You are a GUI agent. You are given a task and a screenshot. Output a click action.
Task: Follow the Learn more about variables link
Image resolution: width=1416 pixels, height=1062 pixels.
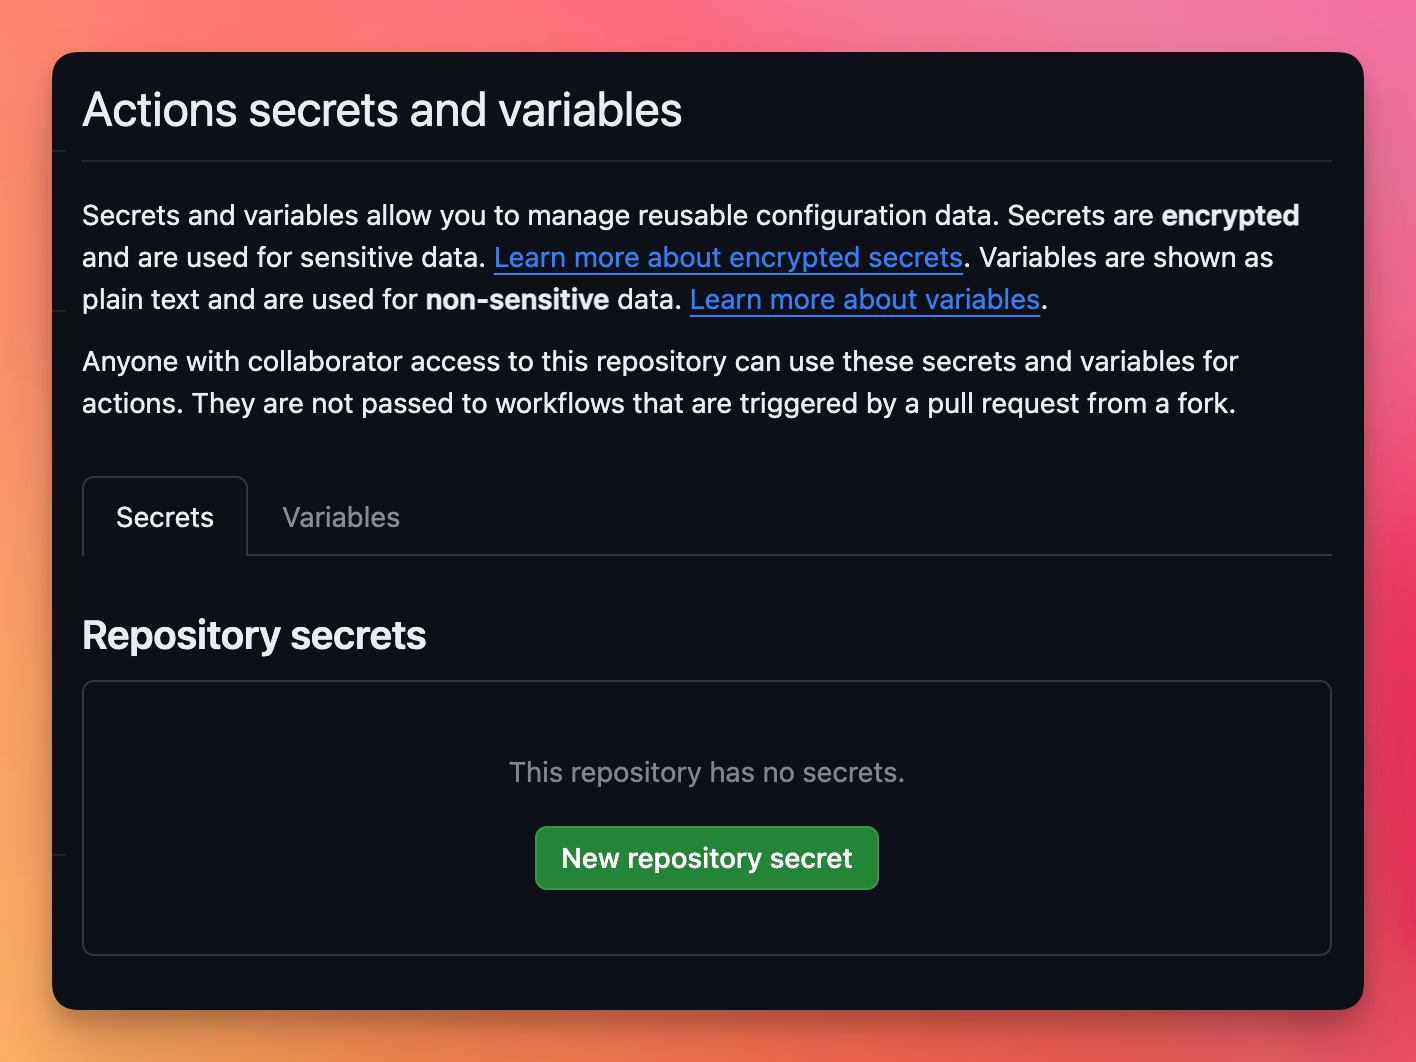point(865,300)
